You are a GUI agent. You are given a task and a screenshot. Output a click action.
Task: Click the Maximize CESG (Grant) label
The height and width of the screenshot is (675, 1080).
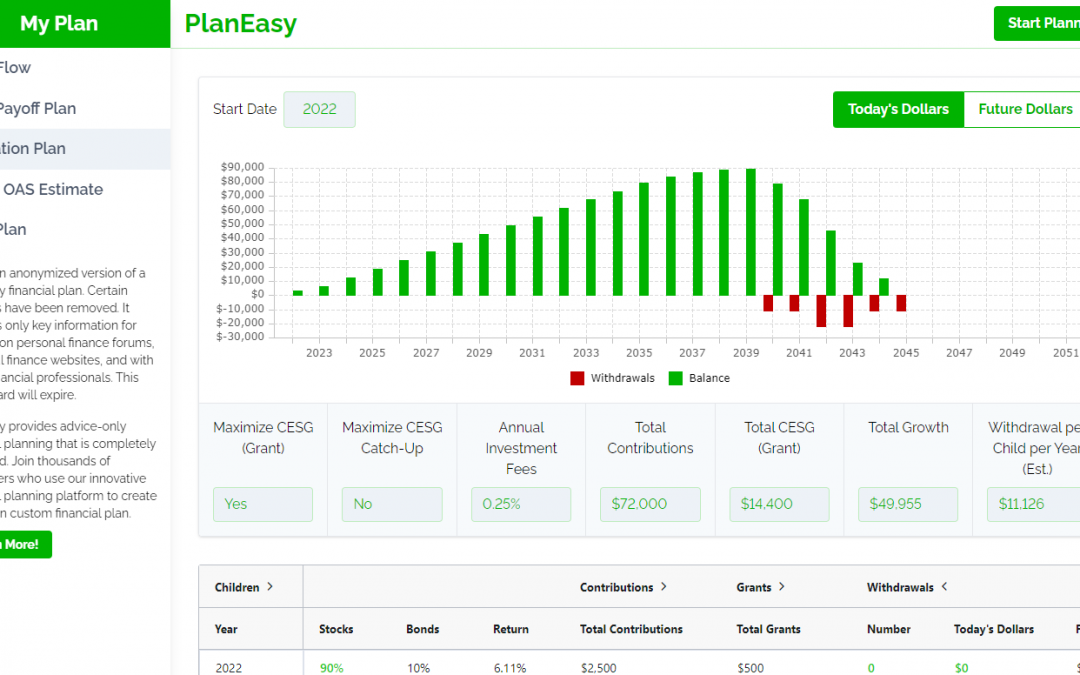[263, 437]
